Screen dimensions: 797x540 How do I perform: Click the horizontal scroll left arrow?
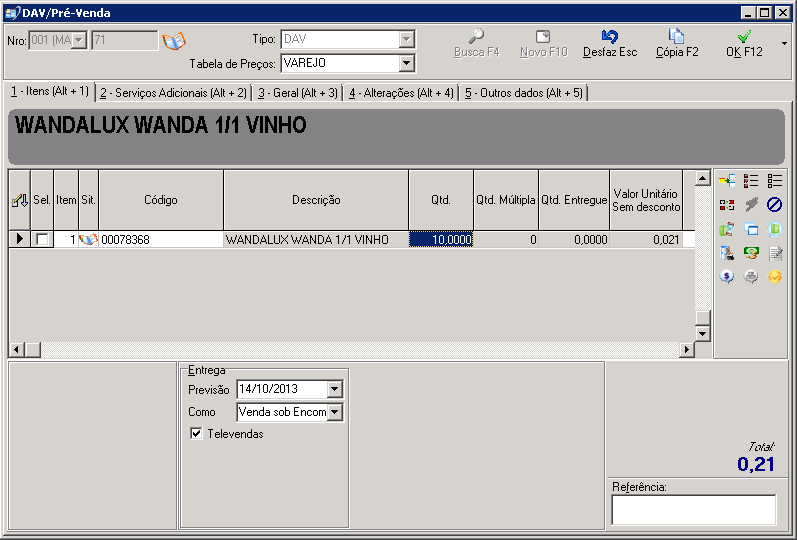17,349
